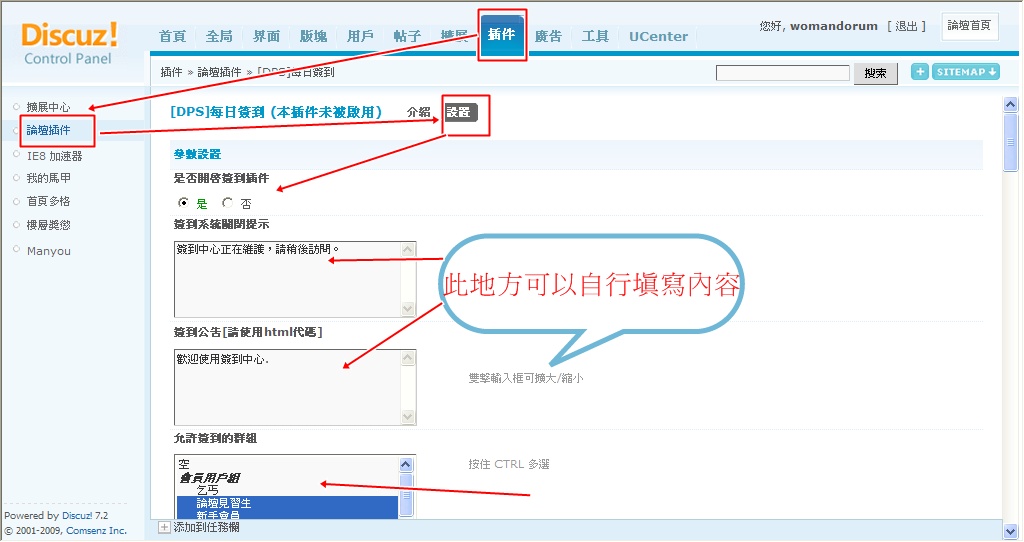The width and height of the screenshot is (1024, 542).
Task: Open the SITEMAP button
Action: (x=966, y=72)
